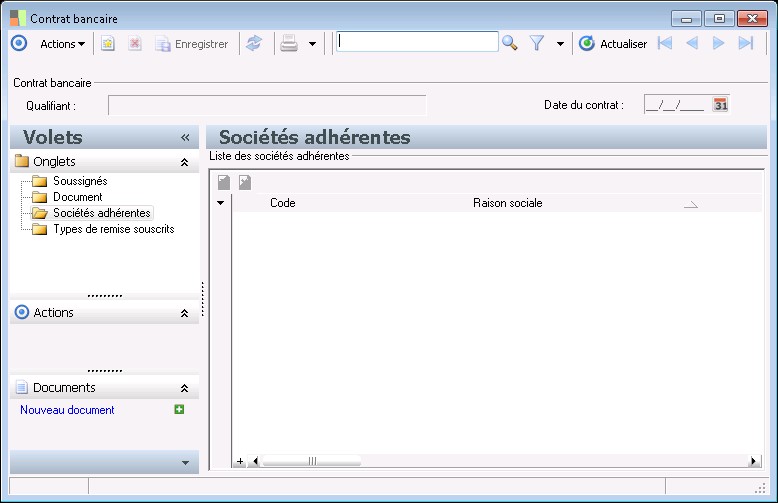The height and width of the screenshot is (503, 778).
Task: Add a row with the plus button
Action: (x=240, y=461)
